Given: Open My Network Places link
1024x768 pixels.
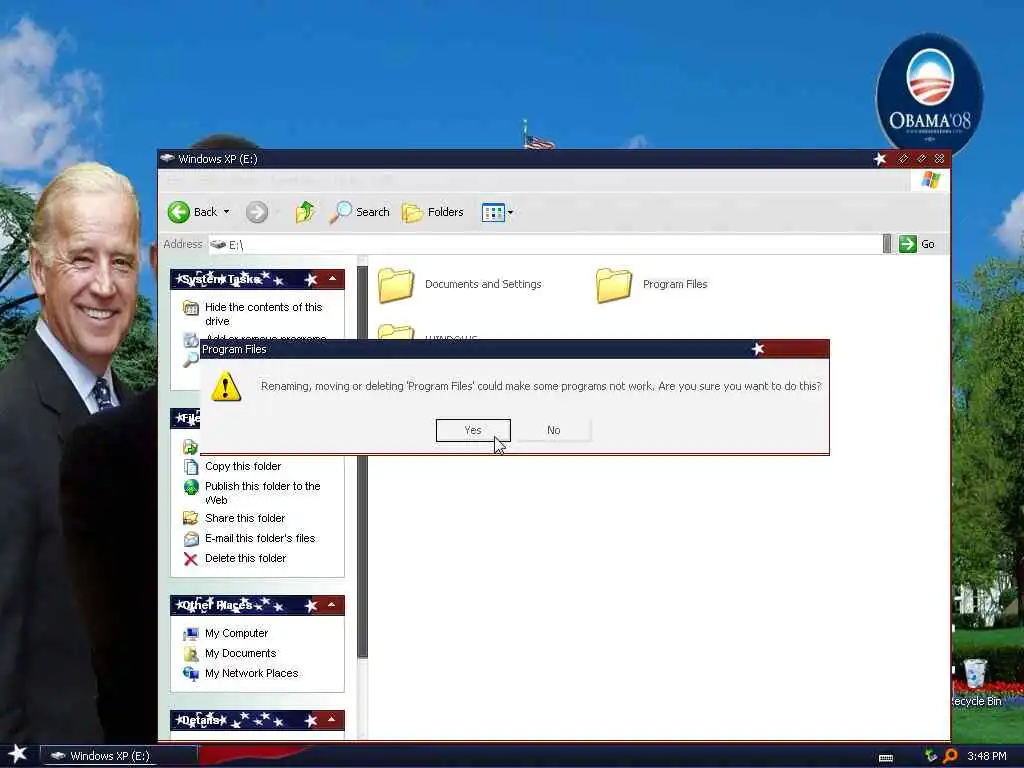Looking at the screenshot, I should (251, 673).
